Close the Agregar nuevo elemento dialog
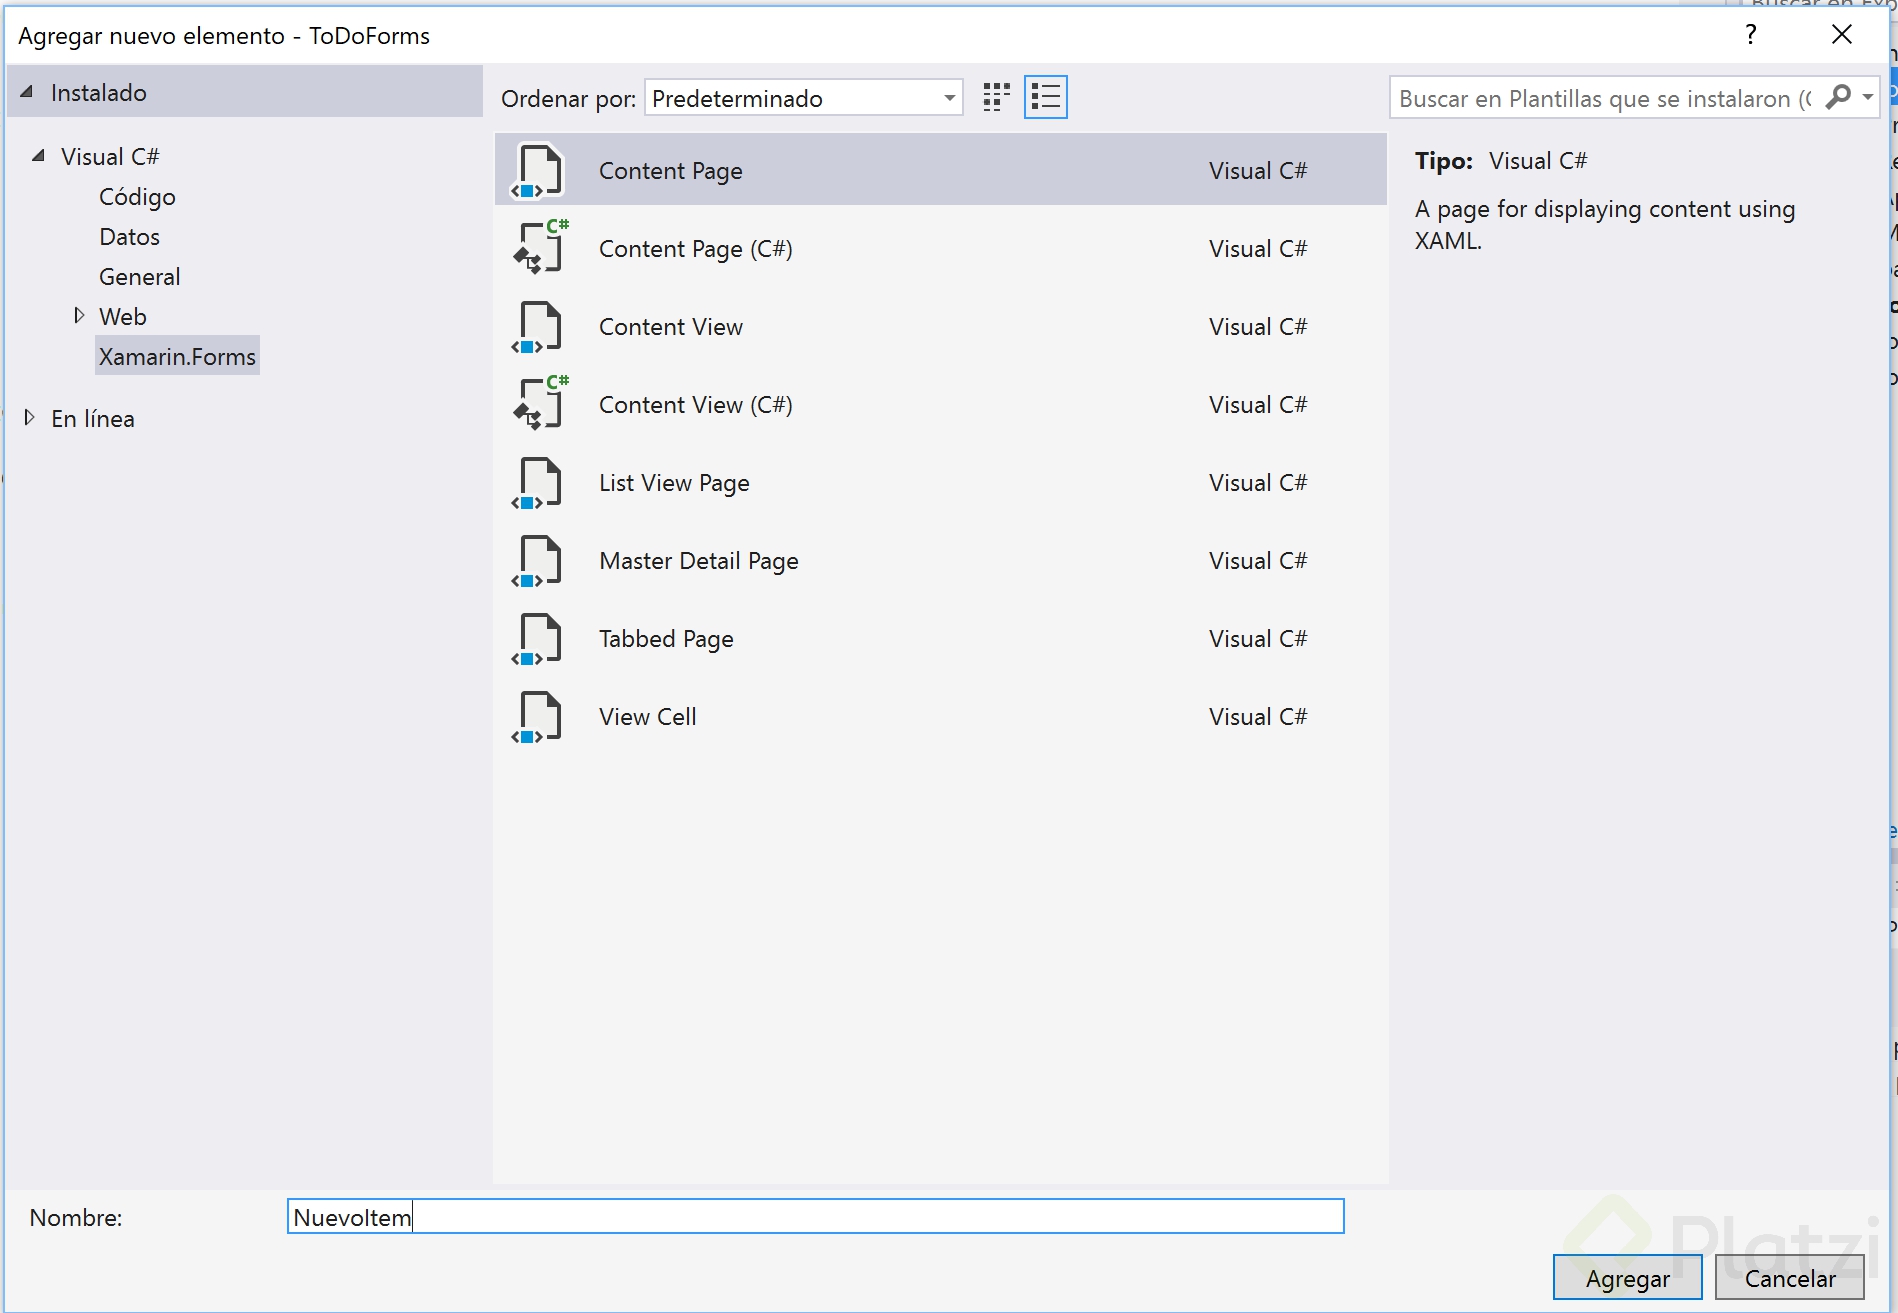This screenshot has width=1898, height=1313. pos(1842,35)
